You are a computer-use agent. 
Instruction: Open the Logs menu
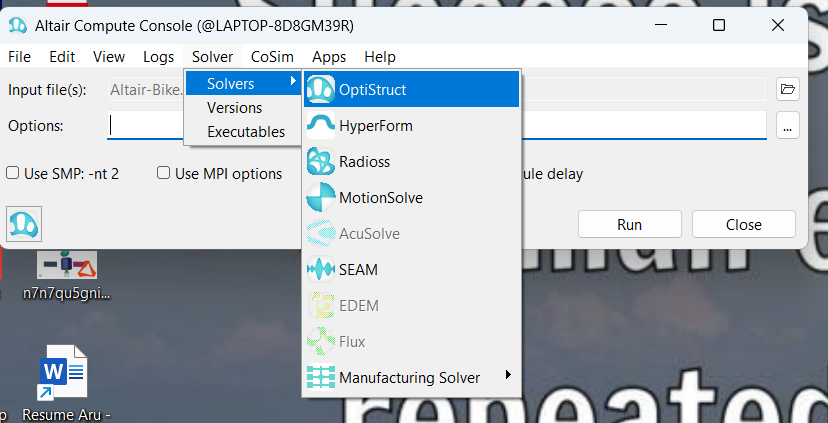click(x=158, y=57)
